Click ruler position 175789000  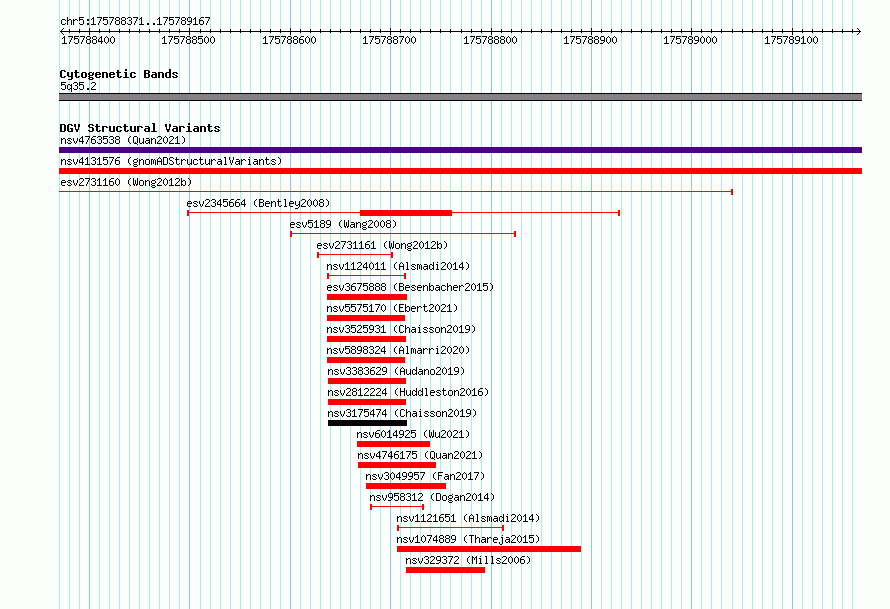click(x=690, y=40)
